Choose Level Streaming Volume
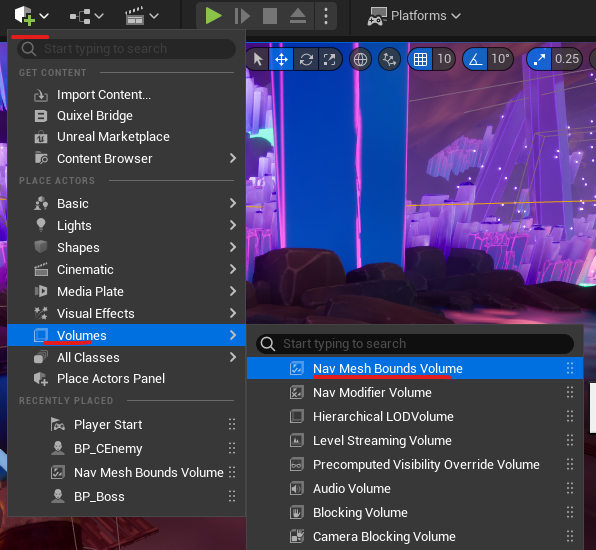The image size is (596, 550). (x=415, y=440)
